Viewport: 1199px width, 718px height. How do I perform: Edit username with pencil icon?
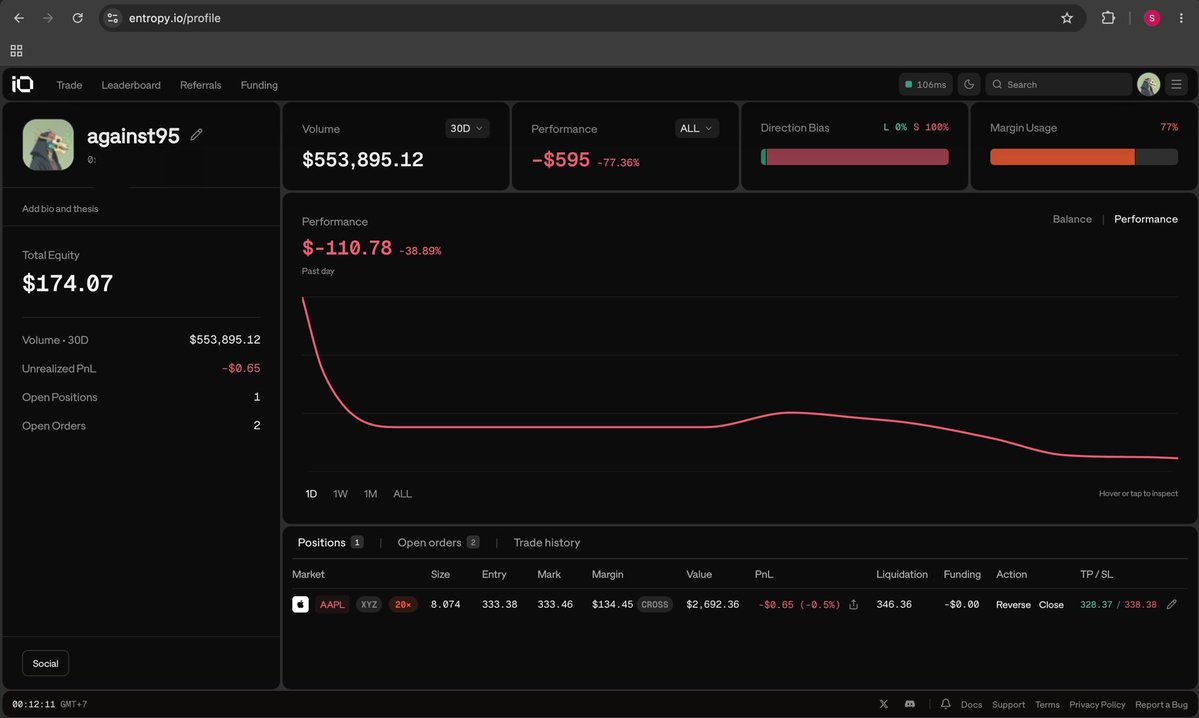(x=197, y=135)
